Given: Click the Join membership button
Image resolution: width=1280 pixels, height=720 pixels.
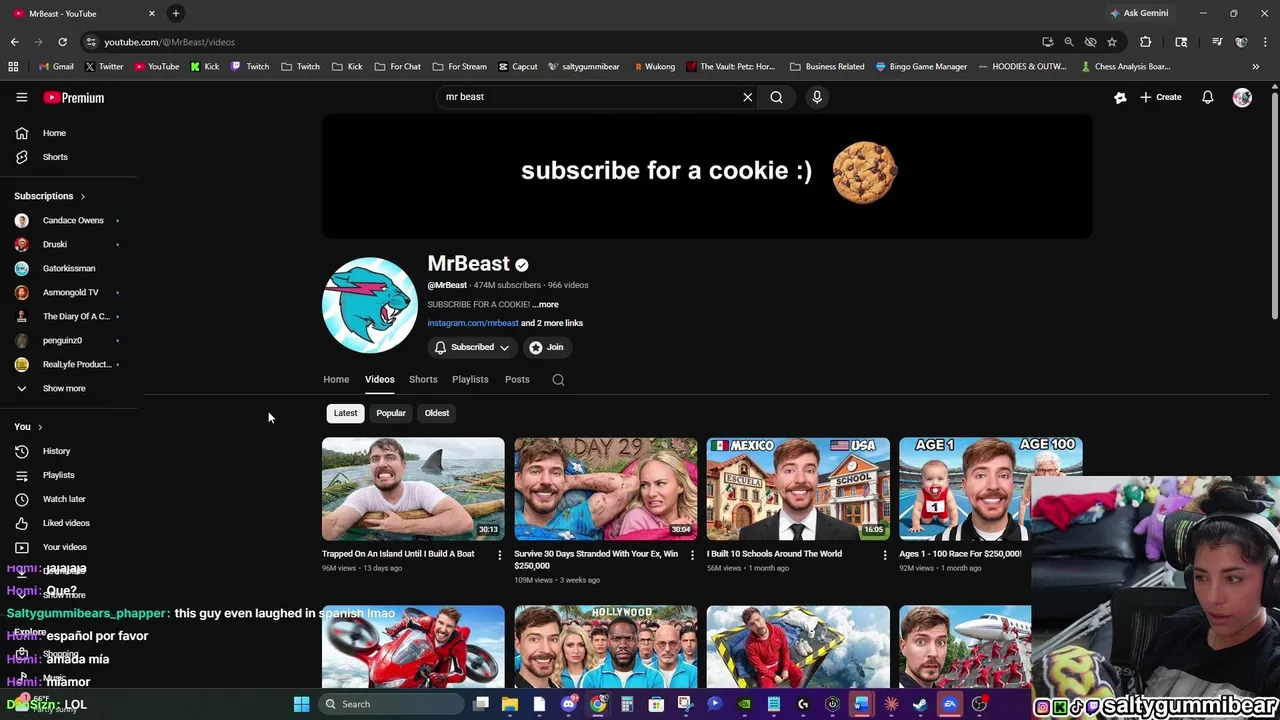Looking at the screenshot, I should tap(547, 347).
